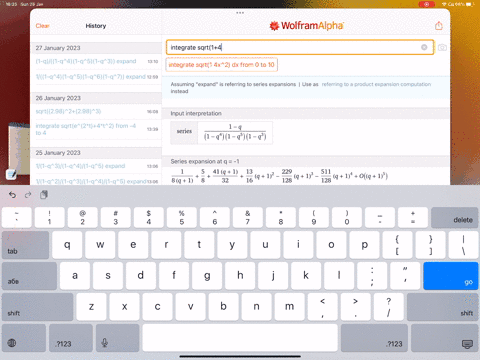
Task: Tap the open parenthesis 9 key
Action: pos(314,218)
